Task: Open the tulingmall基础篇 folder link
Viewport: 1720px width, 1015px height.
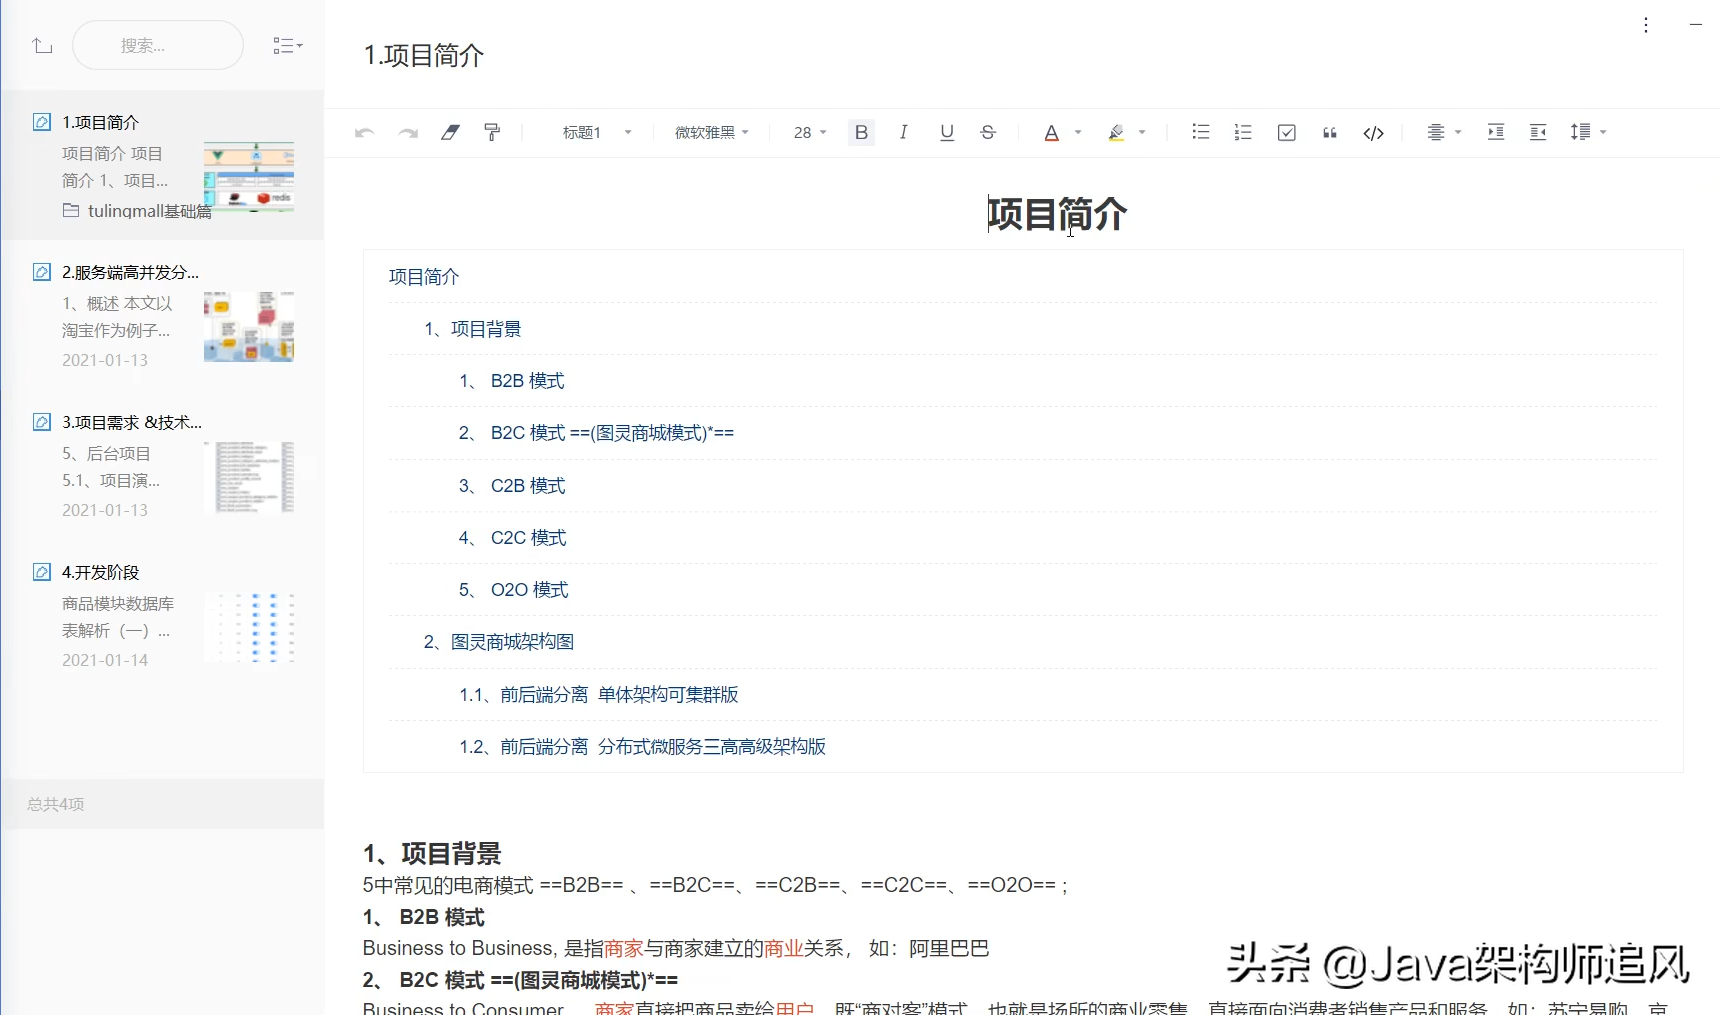Action: [x=138, y=211]
